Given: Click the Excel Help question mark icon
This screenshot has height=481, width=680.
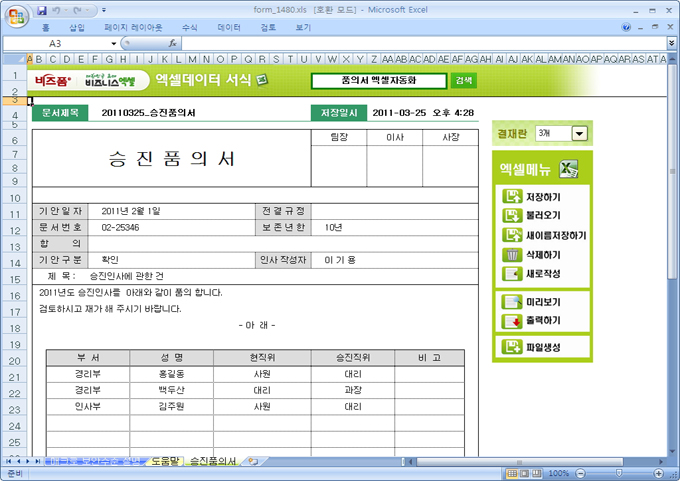Looking at the screenshot, I should coord(626,27).
